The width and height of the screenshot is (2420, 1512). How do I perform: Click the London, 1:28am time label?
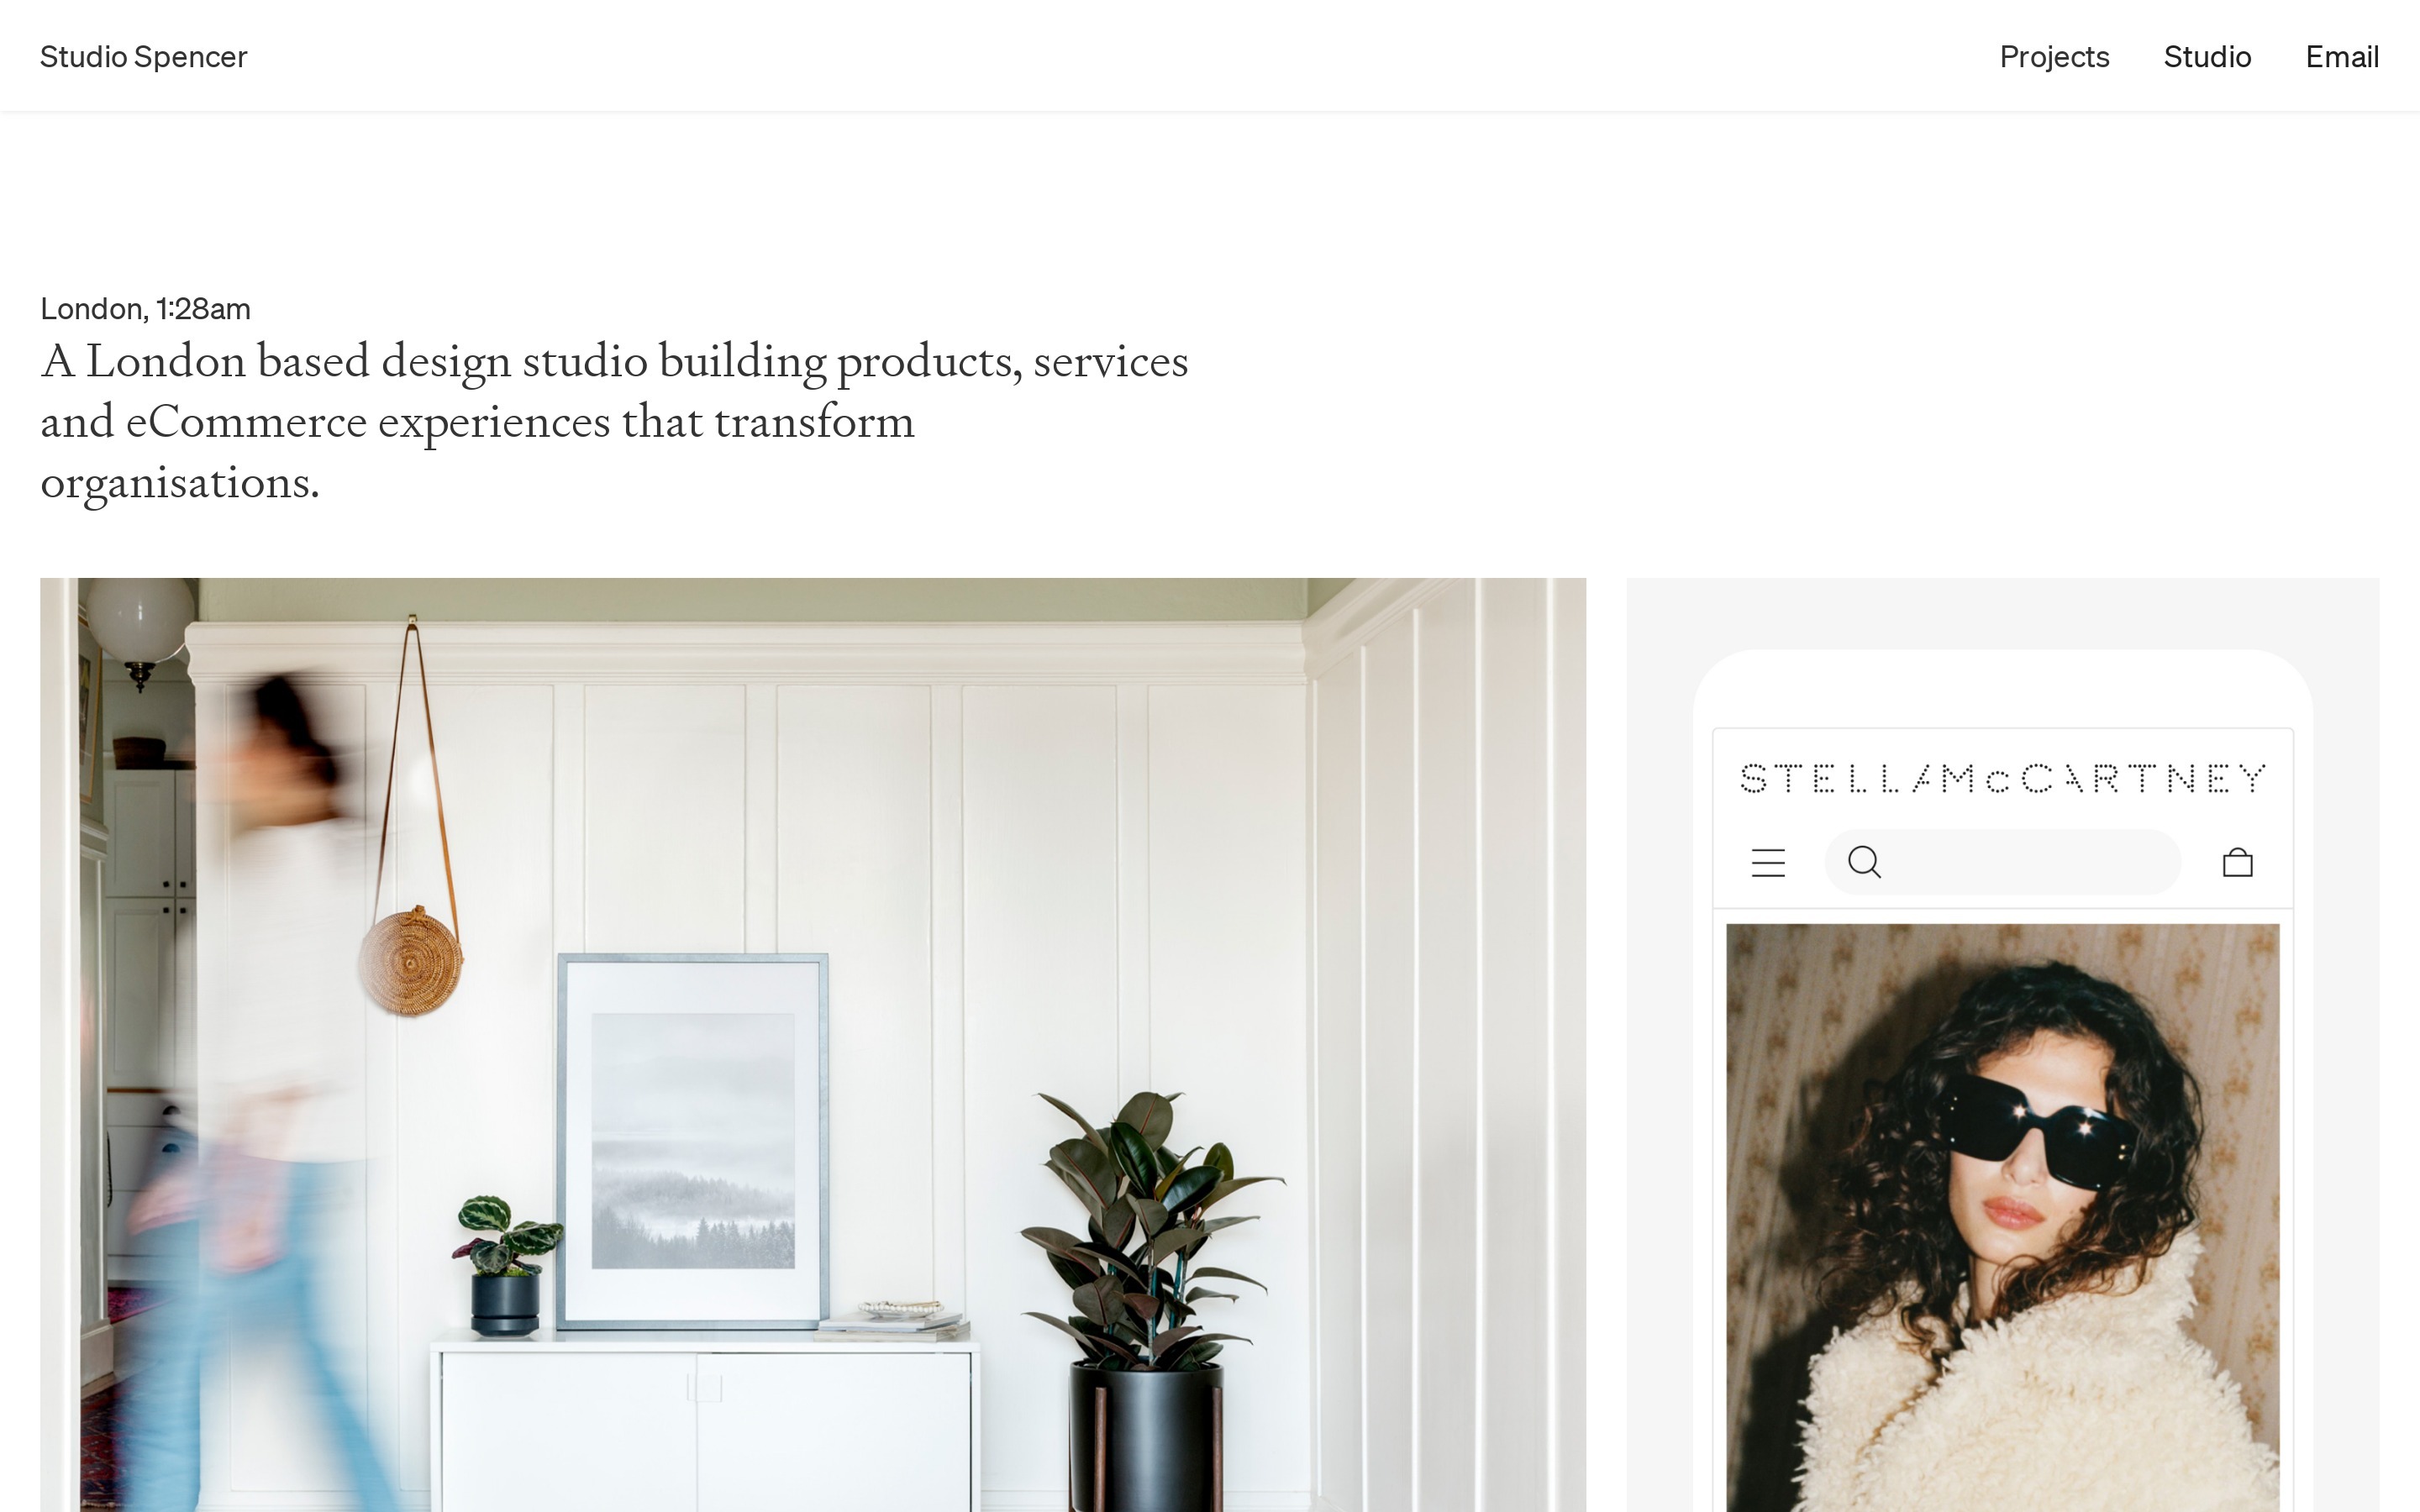[x=145, y=309]
